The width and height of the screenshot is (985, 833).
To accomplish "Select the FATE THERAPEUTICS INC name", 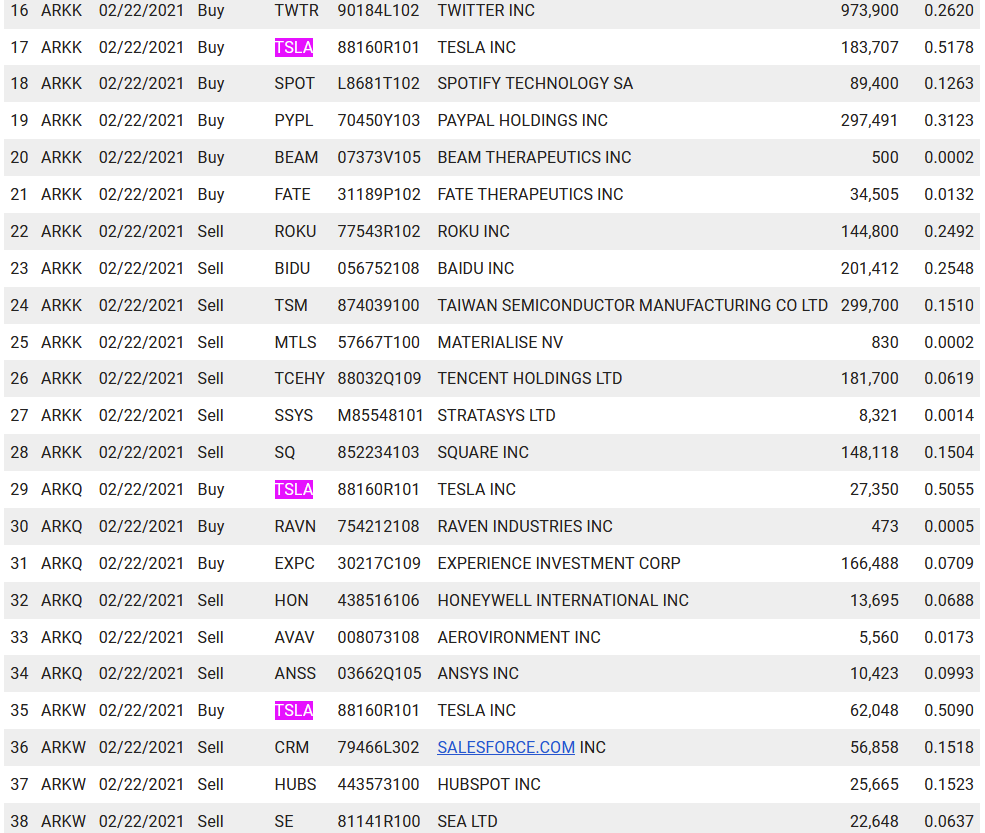I will [530, 194].
